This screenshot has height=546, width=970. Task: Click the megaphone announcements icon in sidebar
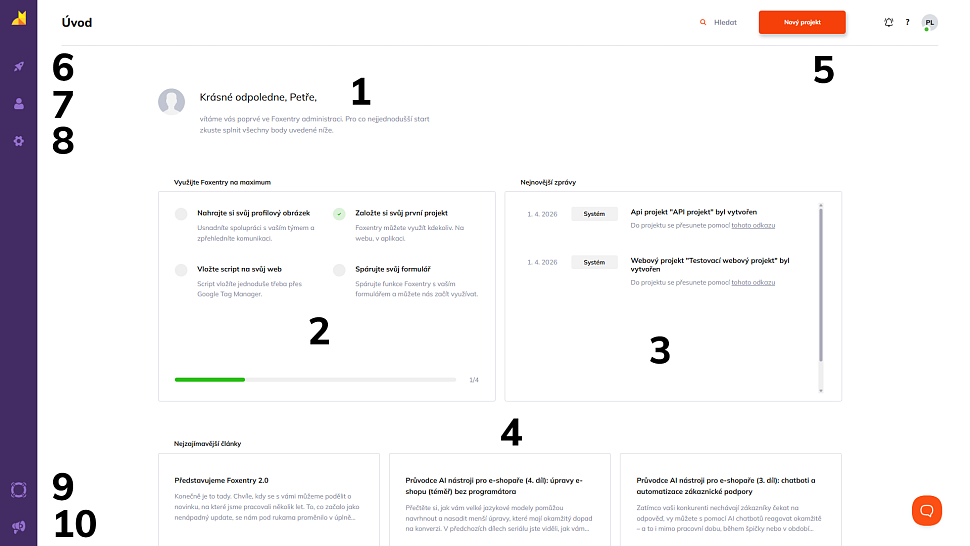(x=19, y=527)
